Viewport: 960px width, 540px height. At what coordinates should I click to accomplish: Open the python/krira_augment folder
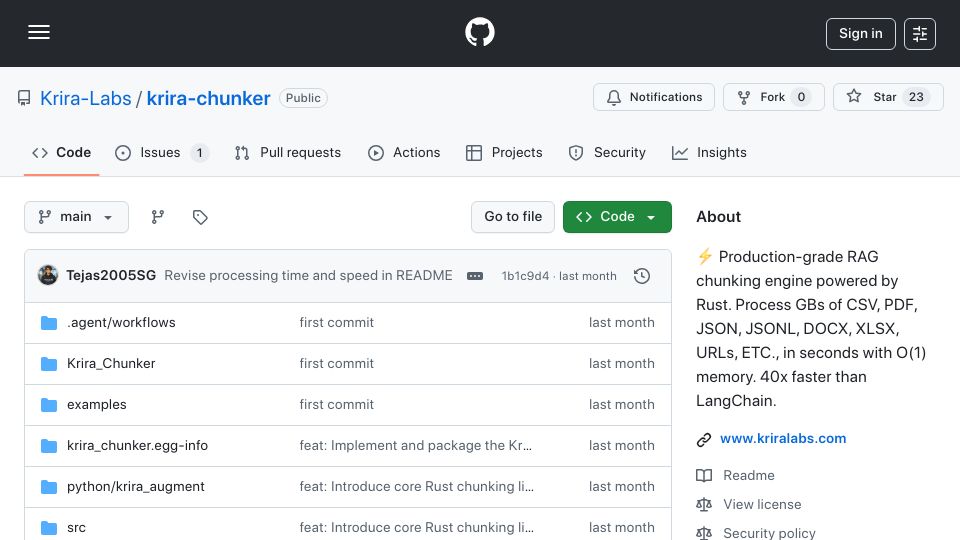[x=135, y=487]
